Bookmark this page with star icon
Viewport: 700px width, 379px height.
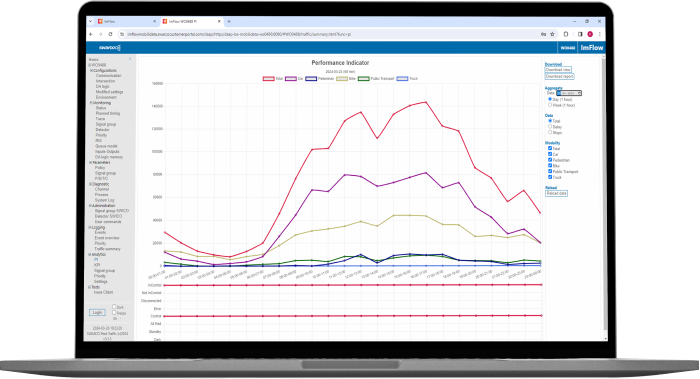point(552,34)
